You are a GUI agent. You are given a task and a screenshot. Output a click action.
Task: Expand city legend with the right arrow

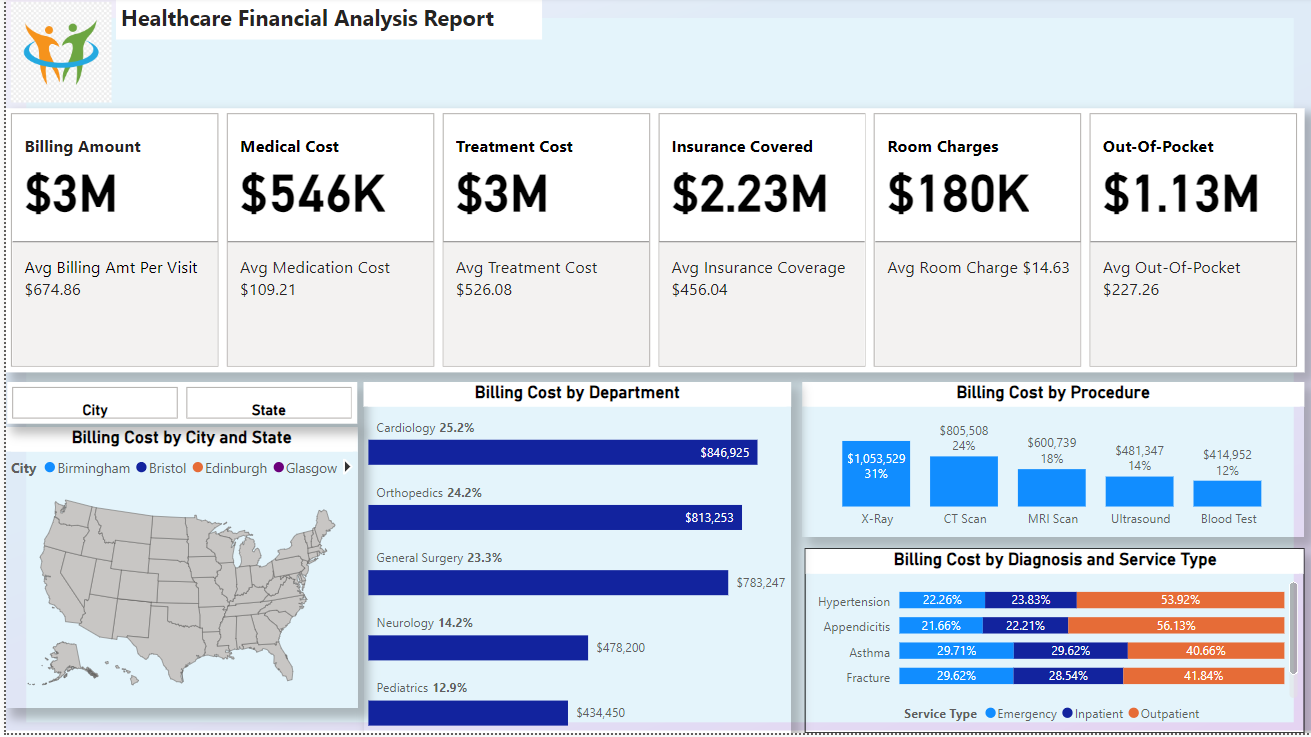point(347,467)
